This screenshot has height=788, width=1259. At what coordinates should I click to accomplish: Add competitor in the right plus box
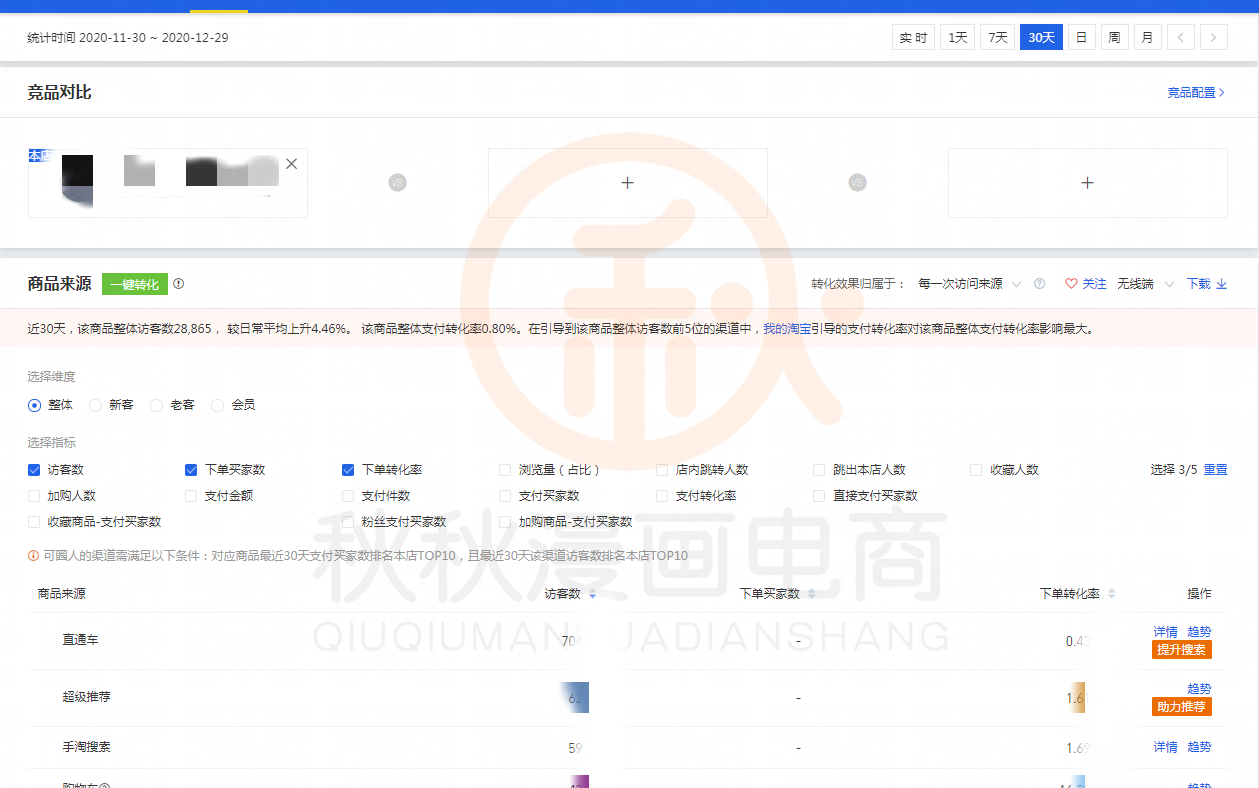point(1088,183)
